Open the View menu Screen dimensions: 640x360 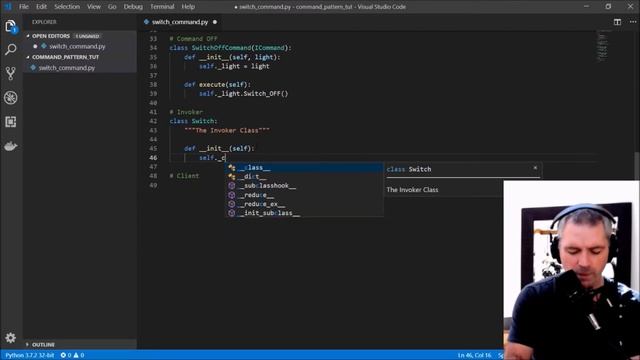(94, 7)
